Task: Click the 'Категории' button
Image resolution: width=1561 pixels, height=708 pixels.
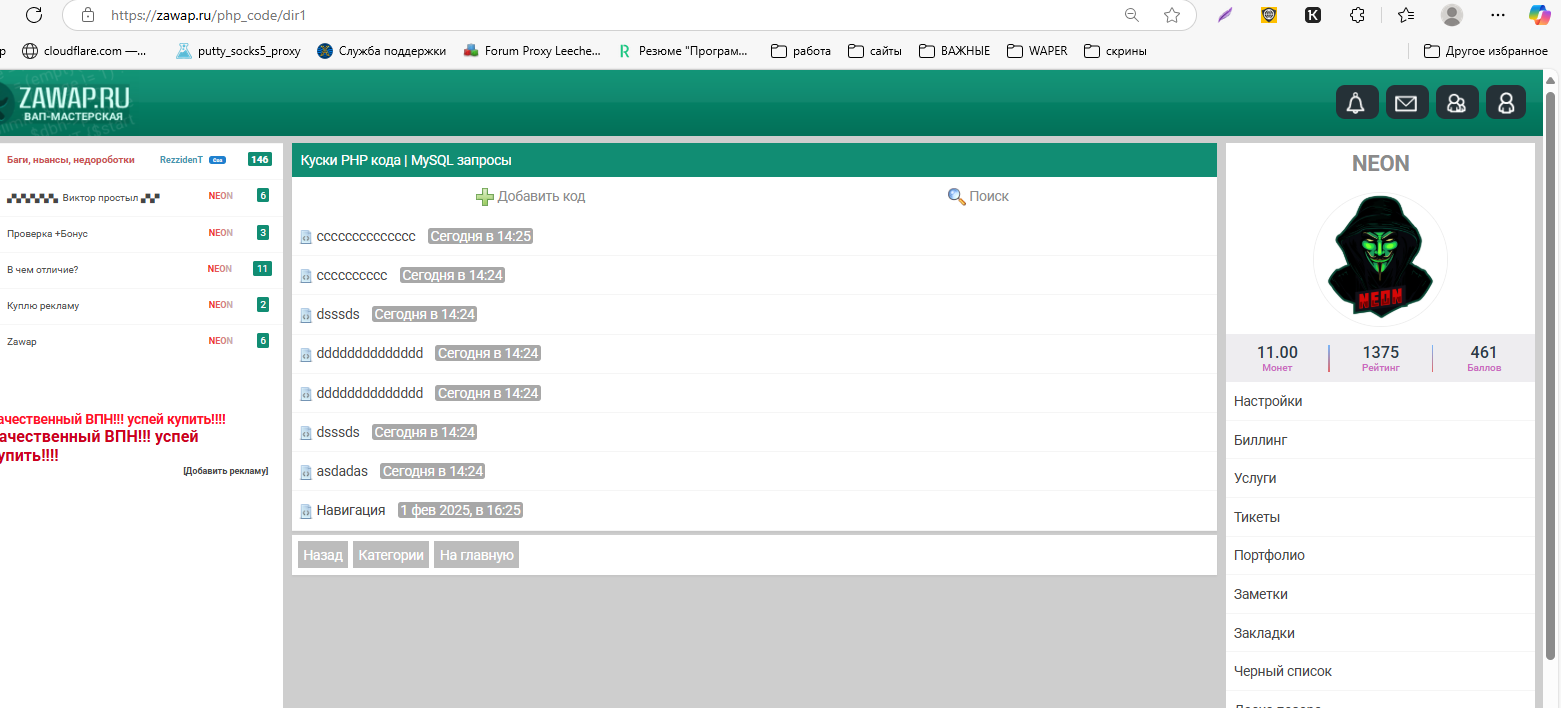Action: 391,555
